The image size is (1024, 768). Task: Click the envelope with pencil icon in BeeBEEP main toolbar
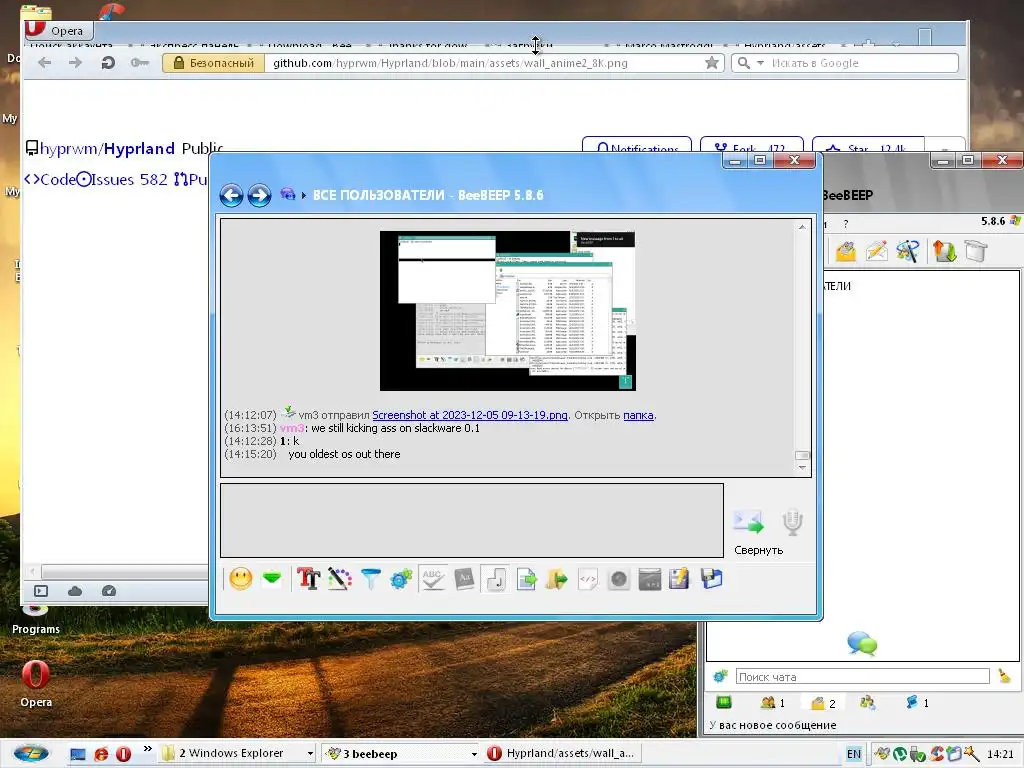click(x=876, y=251)
